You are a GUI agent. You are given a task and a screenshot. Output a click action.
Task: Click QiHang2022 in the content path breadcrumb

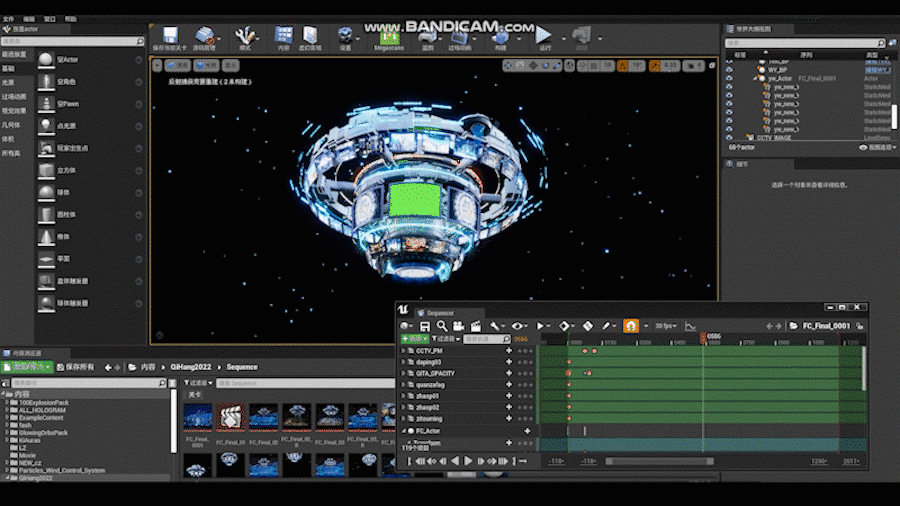[x=191, y=367]
